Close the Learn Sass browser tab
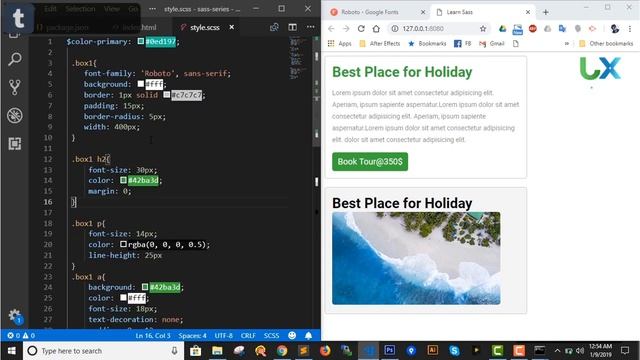This screenshot has height=360, width=640. coord(528,12)
